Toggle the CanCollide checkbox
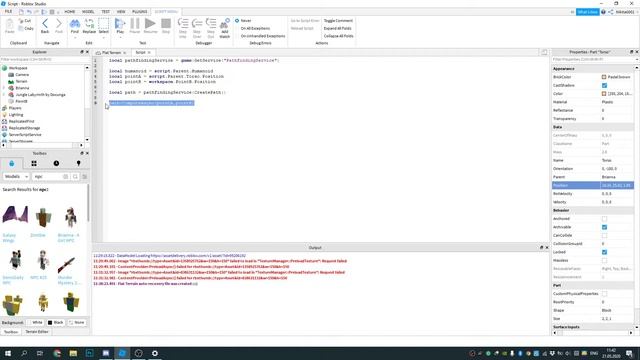Image resolution: width=640 pixels, height=360 pixels. [604, 236]
